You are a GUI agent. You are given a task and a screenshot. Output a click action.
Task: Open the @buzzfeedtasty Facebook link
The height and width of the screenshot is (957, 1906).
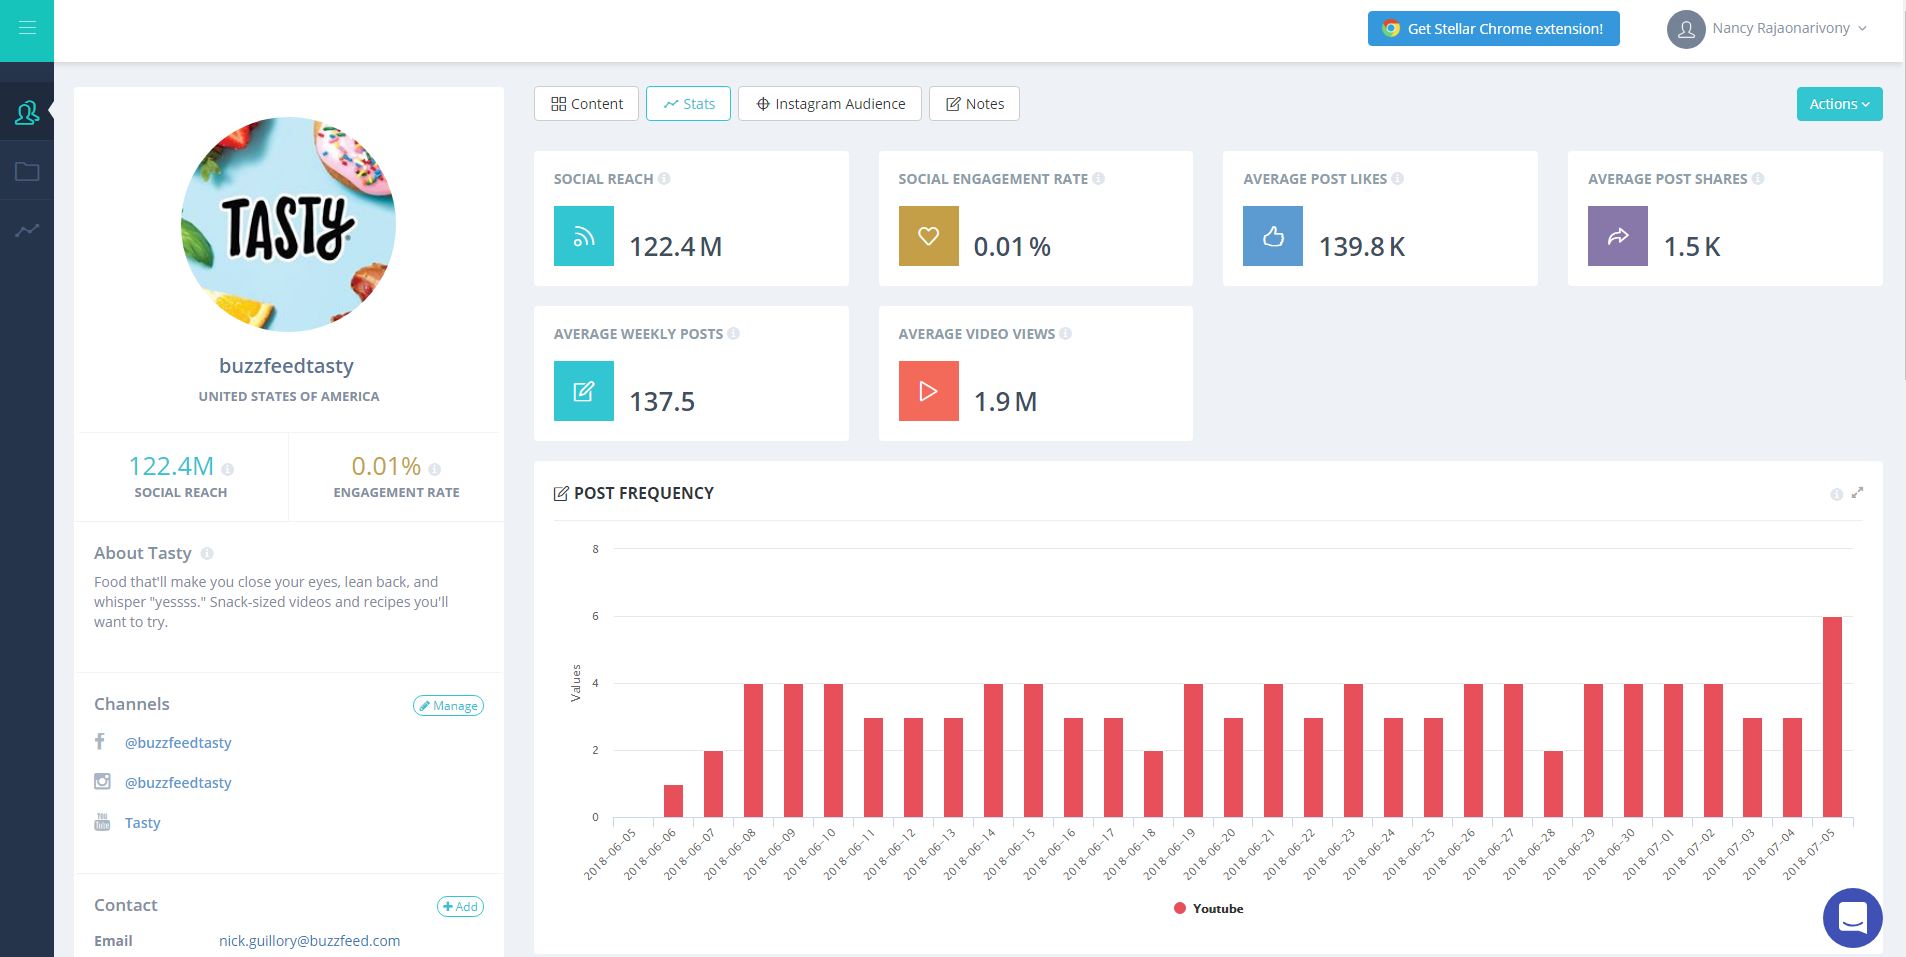pos(178,743)
